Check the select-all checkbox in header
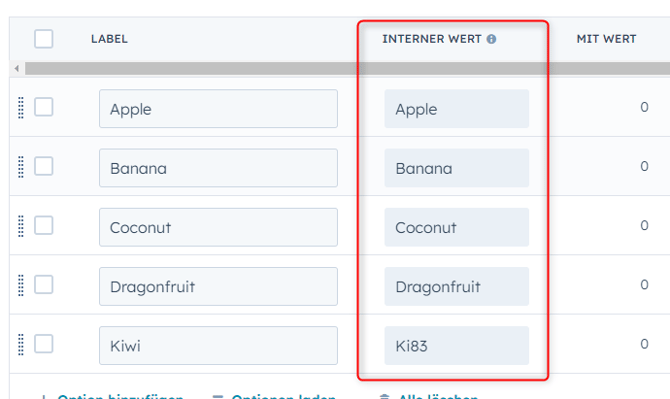Viewport: 670px width, 399px height. click(x=44, y=38)
